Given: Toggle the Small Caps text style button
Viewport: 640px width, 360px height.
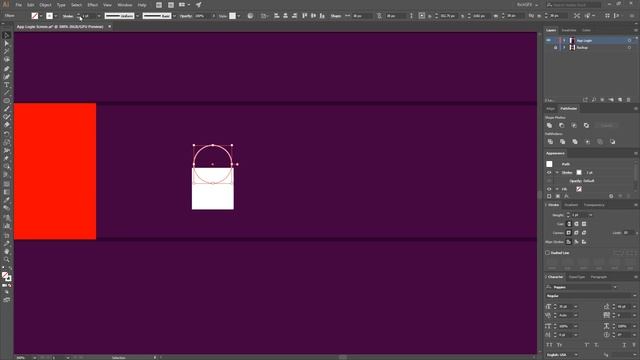Looking at the screenshot, I should pos(559,345).
